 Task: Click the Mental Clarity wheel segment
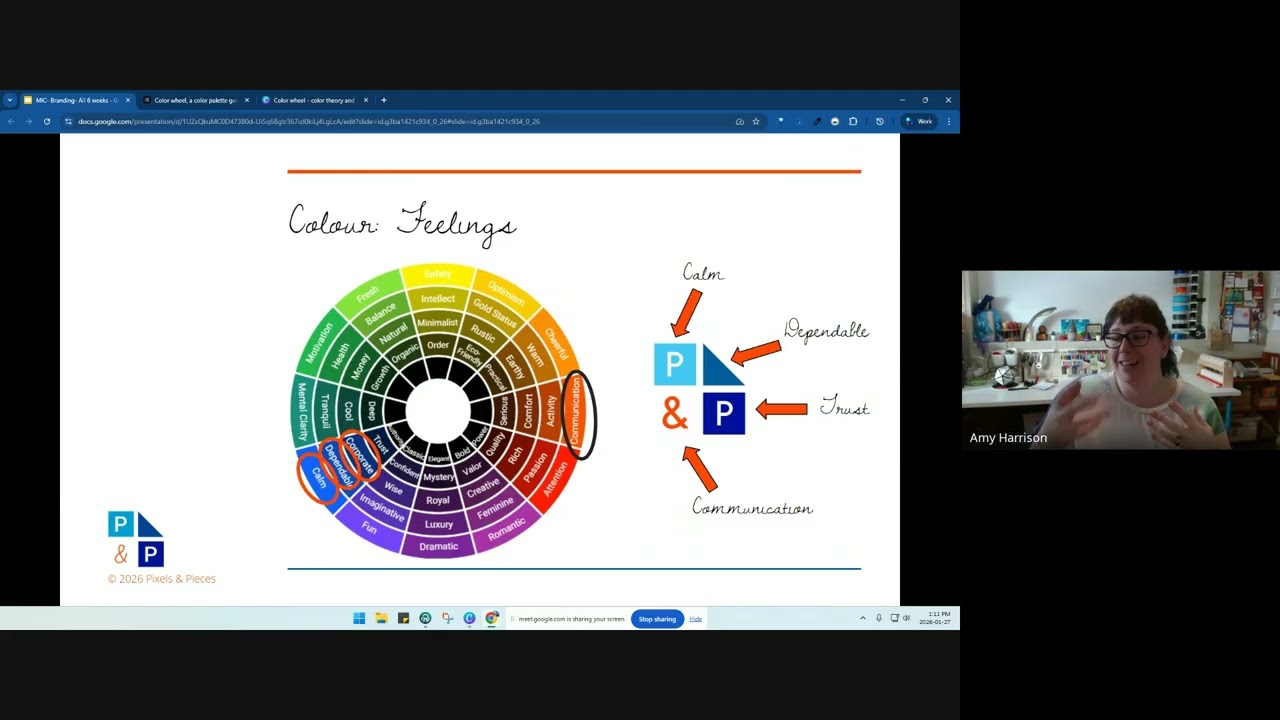[x=302, y=412]
